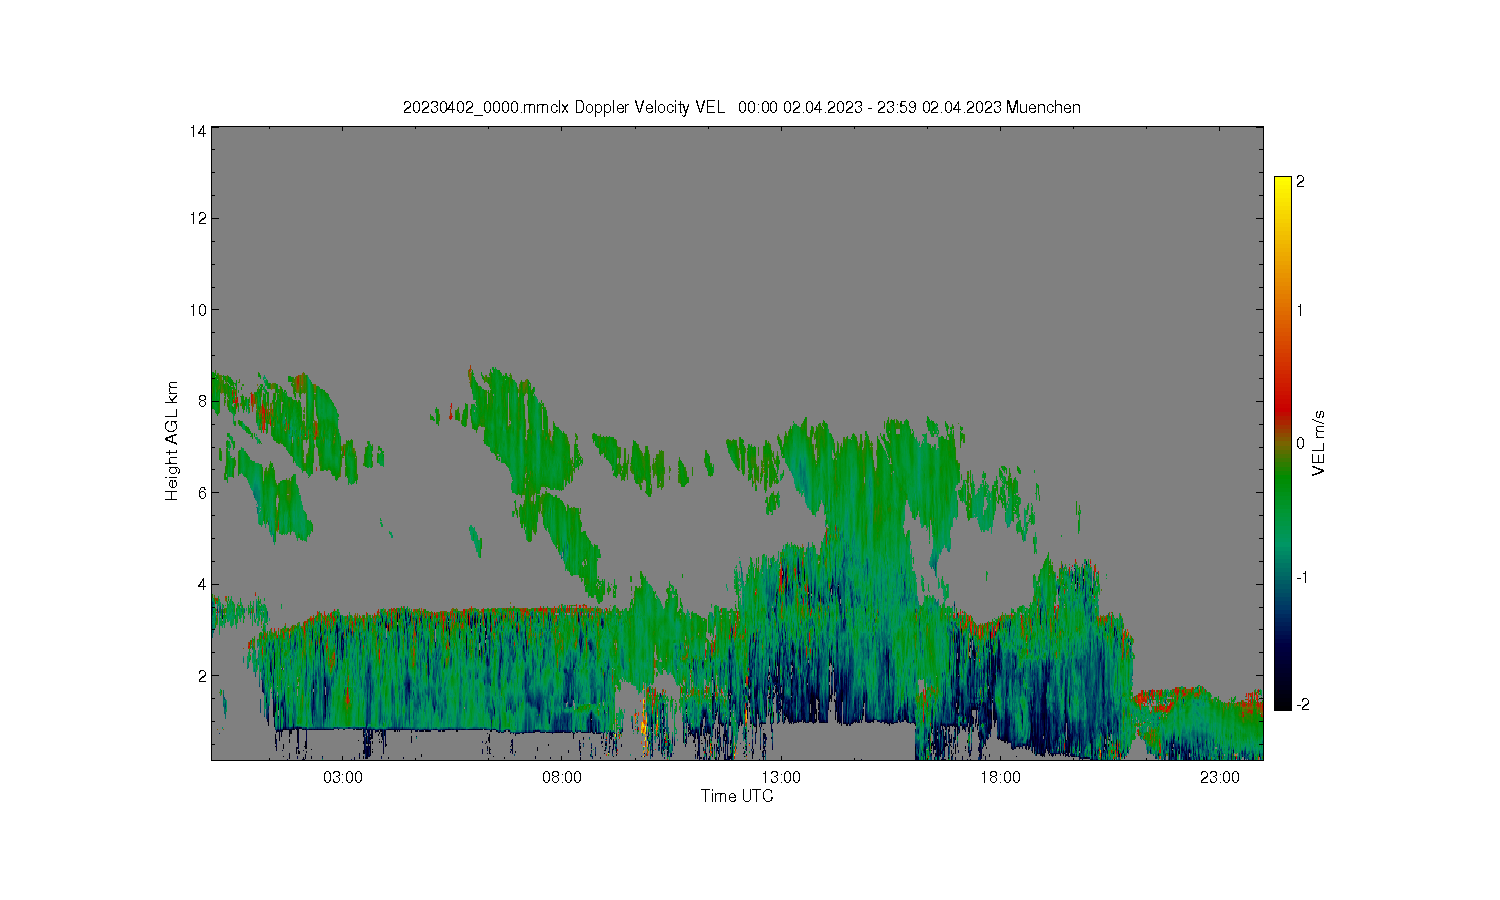
Task: Click the '14' height tick label
Action: [x=198, y=131]
